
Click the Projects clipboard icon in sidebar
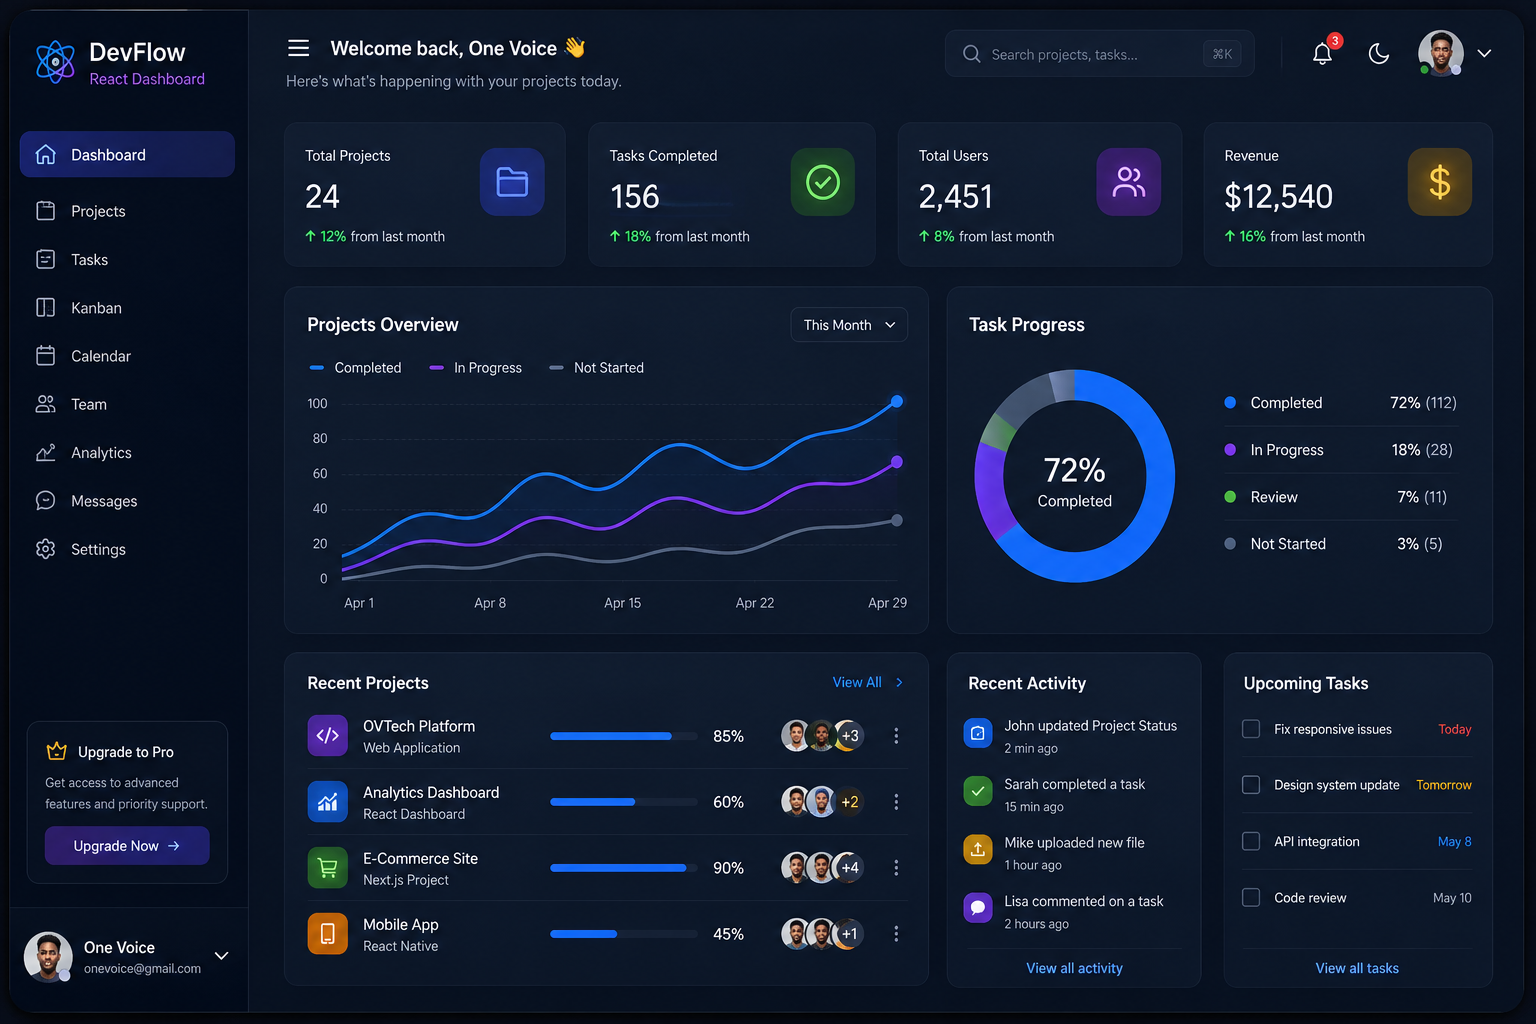(46, 211)
